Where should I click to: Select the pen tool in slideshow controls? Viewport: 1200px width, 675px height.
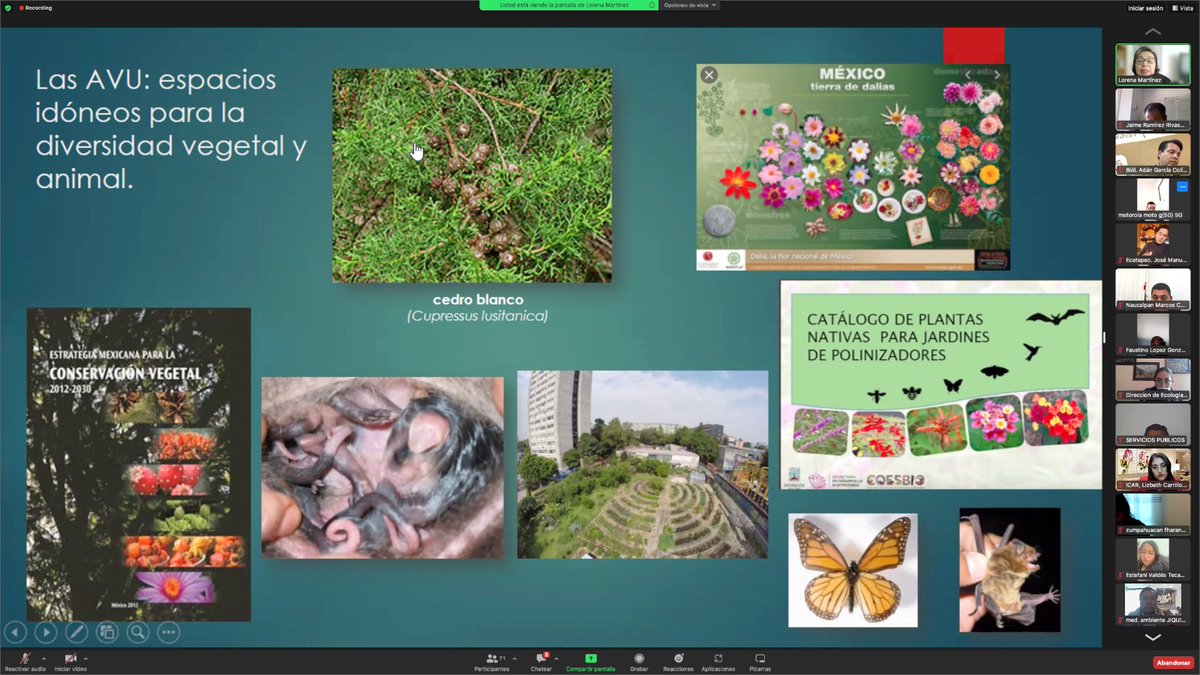(x=76, y=632)
